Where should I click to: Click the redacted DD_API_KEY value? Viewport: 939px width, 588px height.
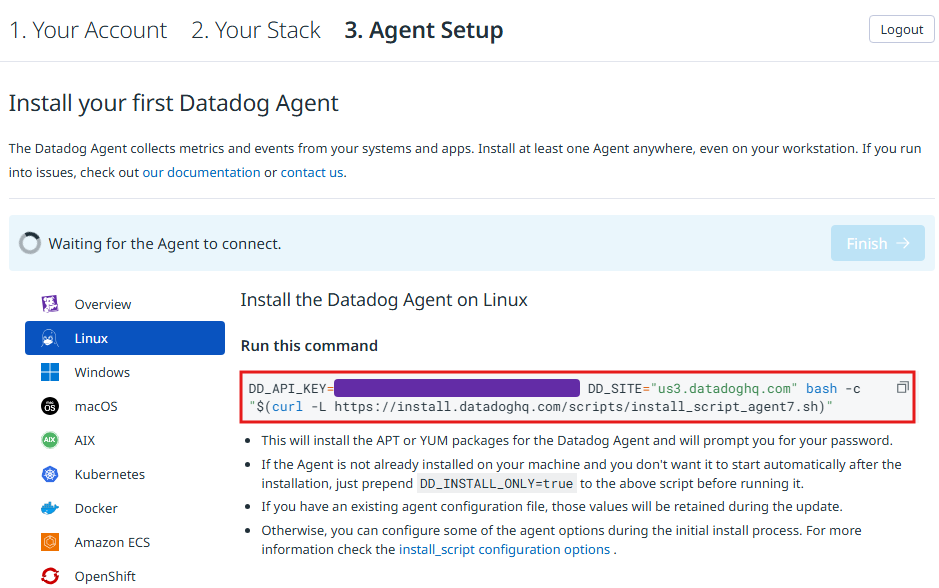457,388
